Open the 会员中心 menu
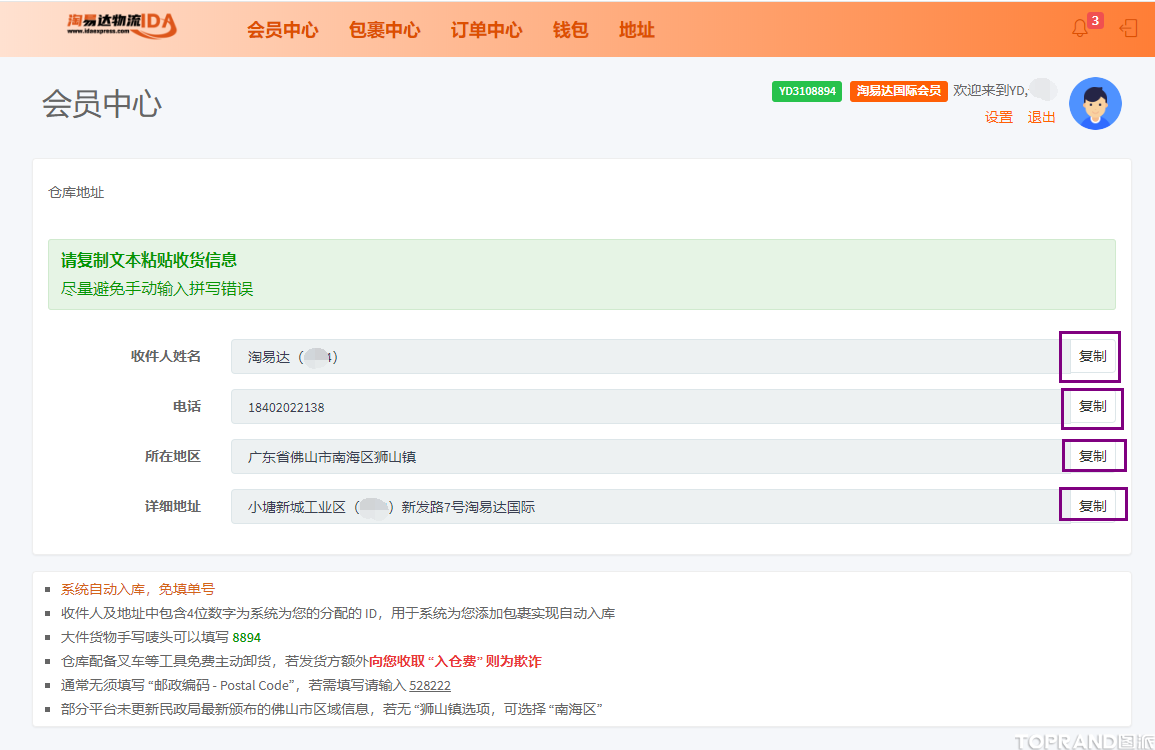The image size is (1155, 750). coord(282,30)
